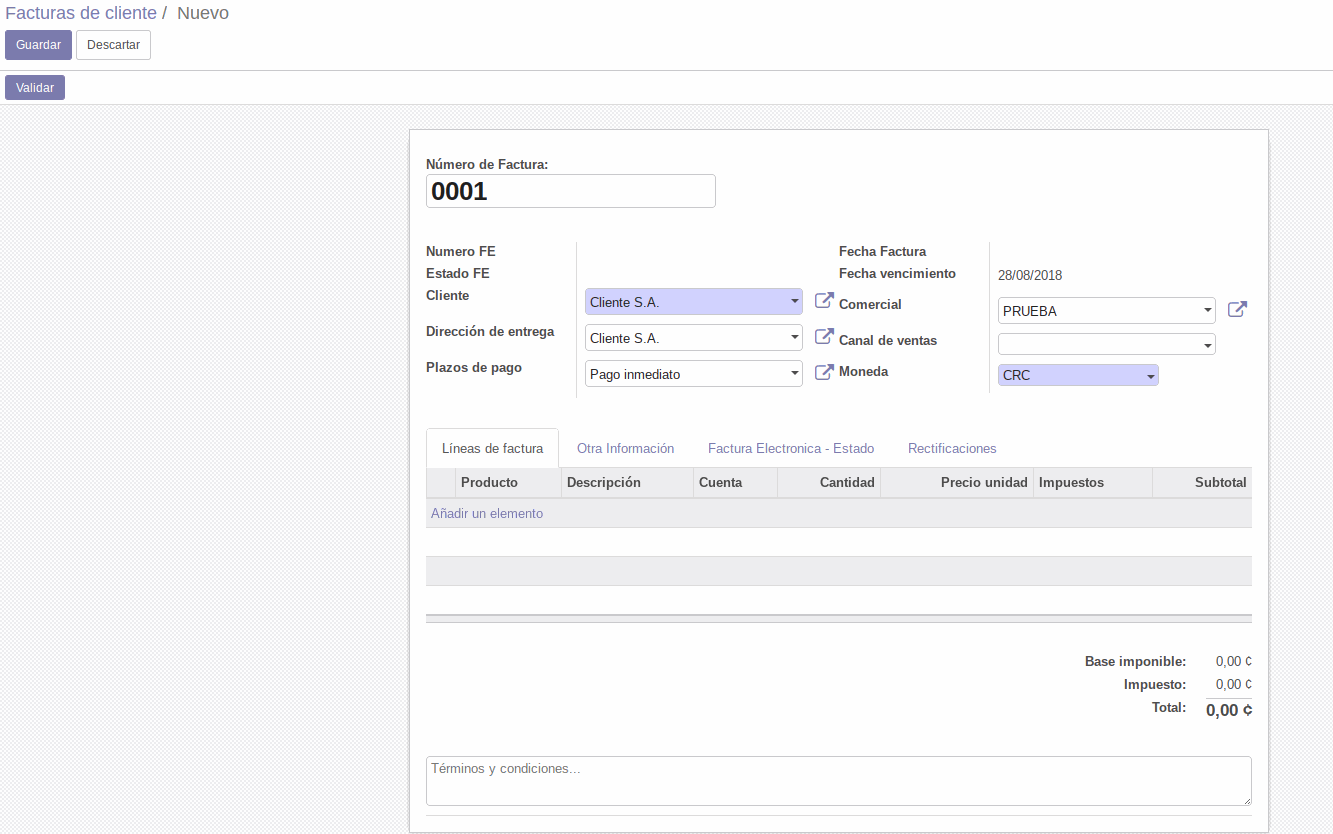
Task: Sort by Precio unidad column header
Action: click(x=957, y=482)
